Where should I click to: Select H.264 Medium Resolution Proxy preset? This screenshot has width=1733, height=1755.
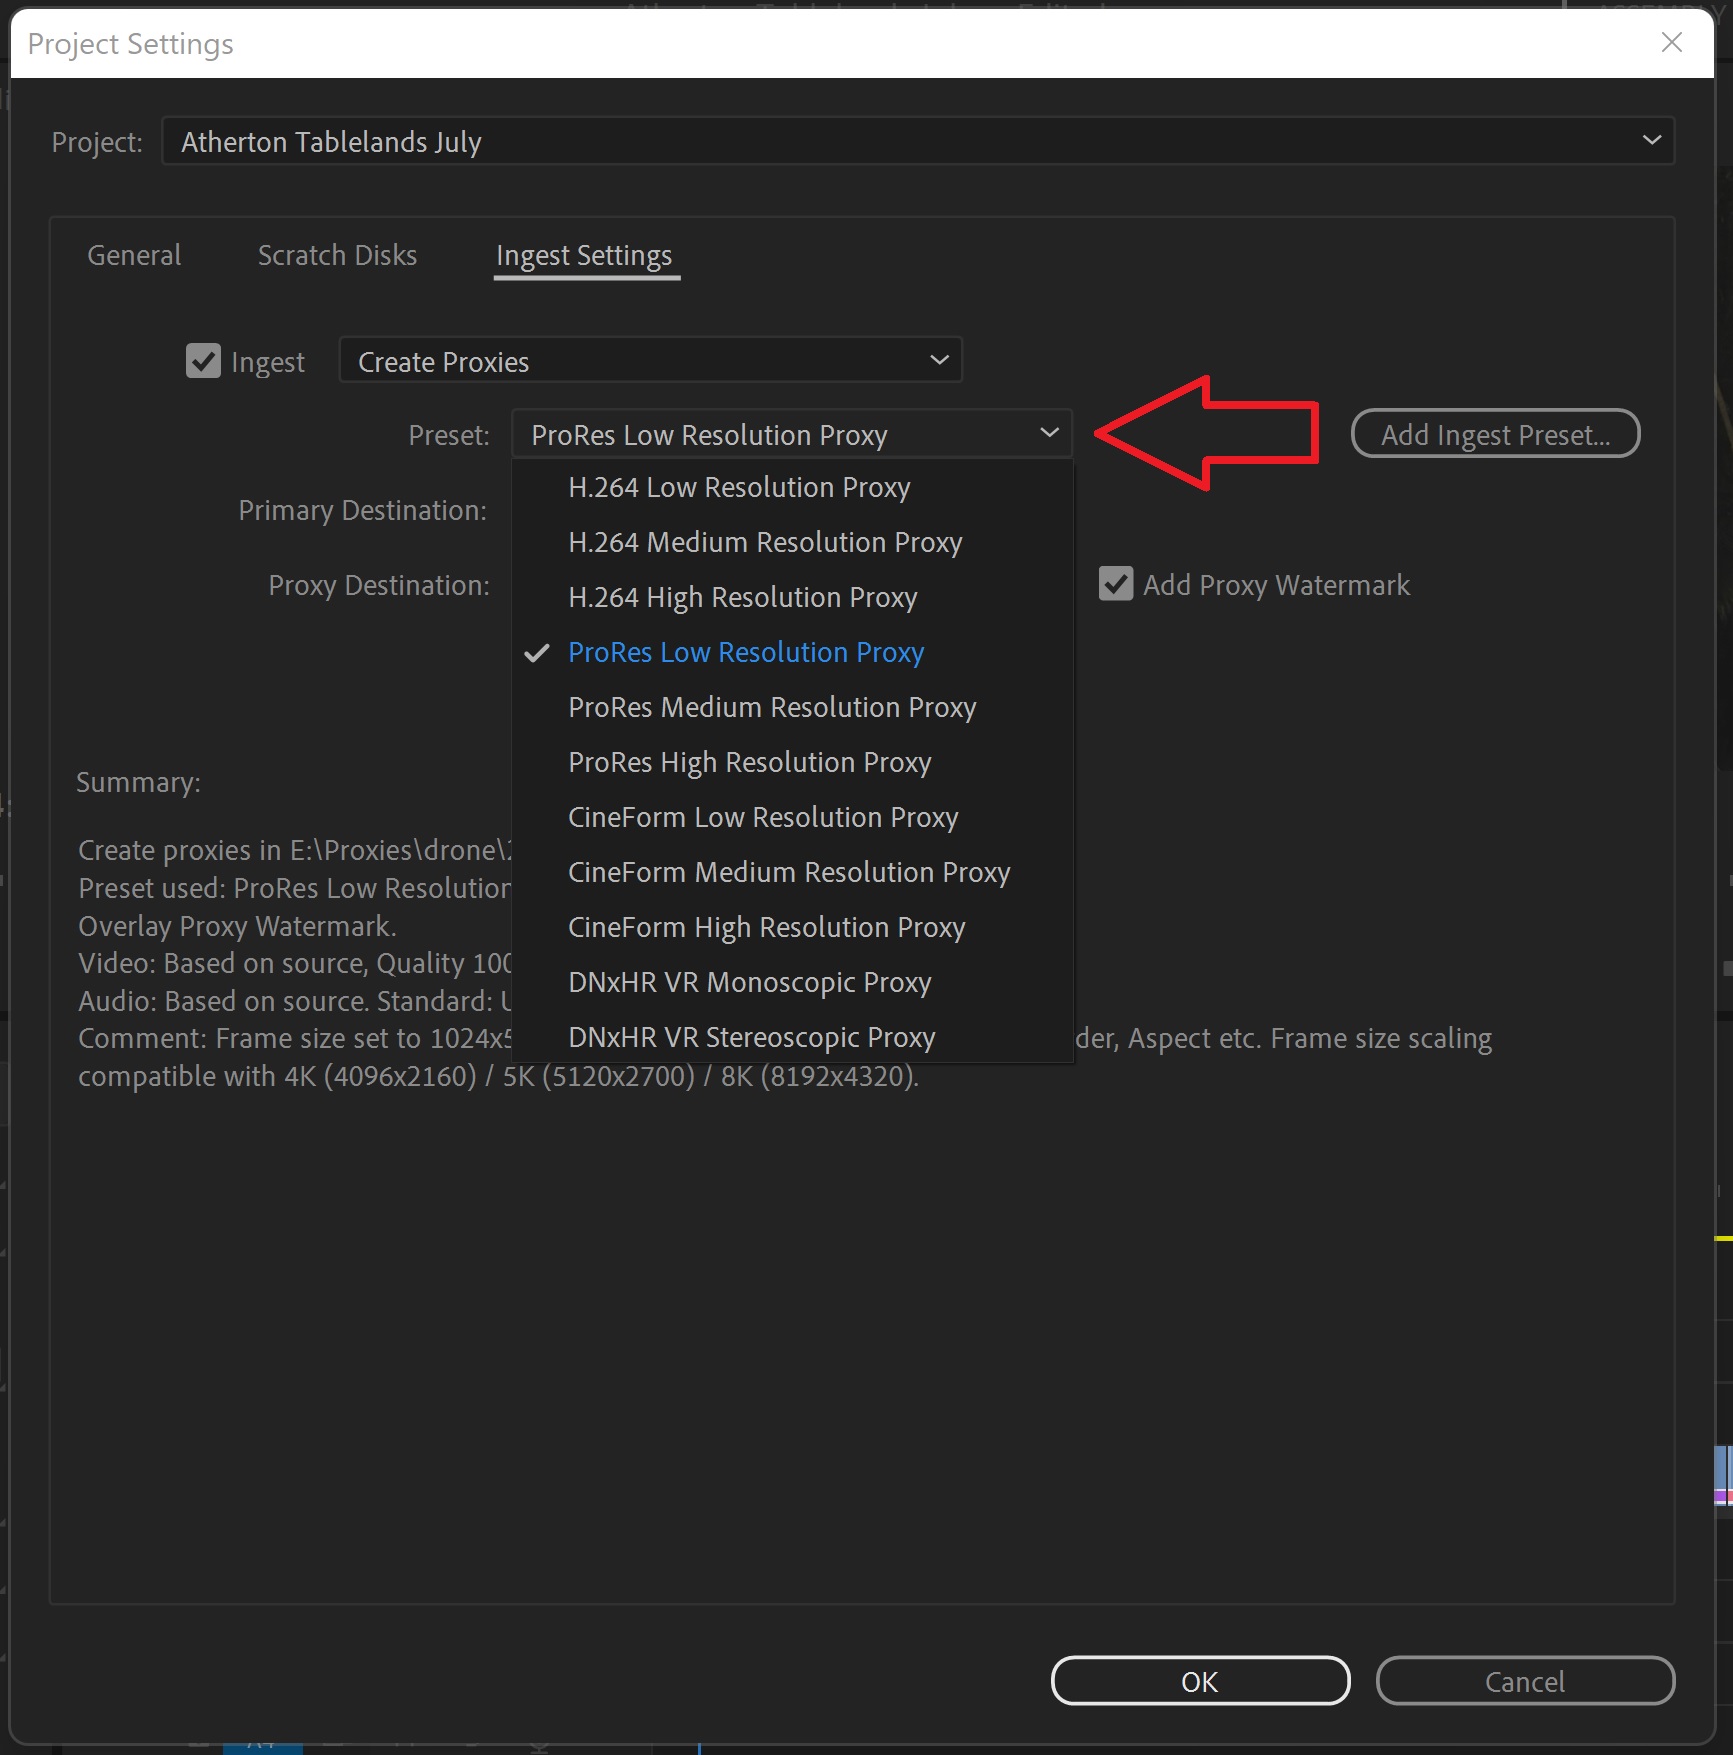(765, 542)
